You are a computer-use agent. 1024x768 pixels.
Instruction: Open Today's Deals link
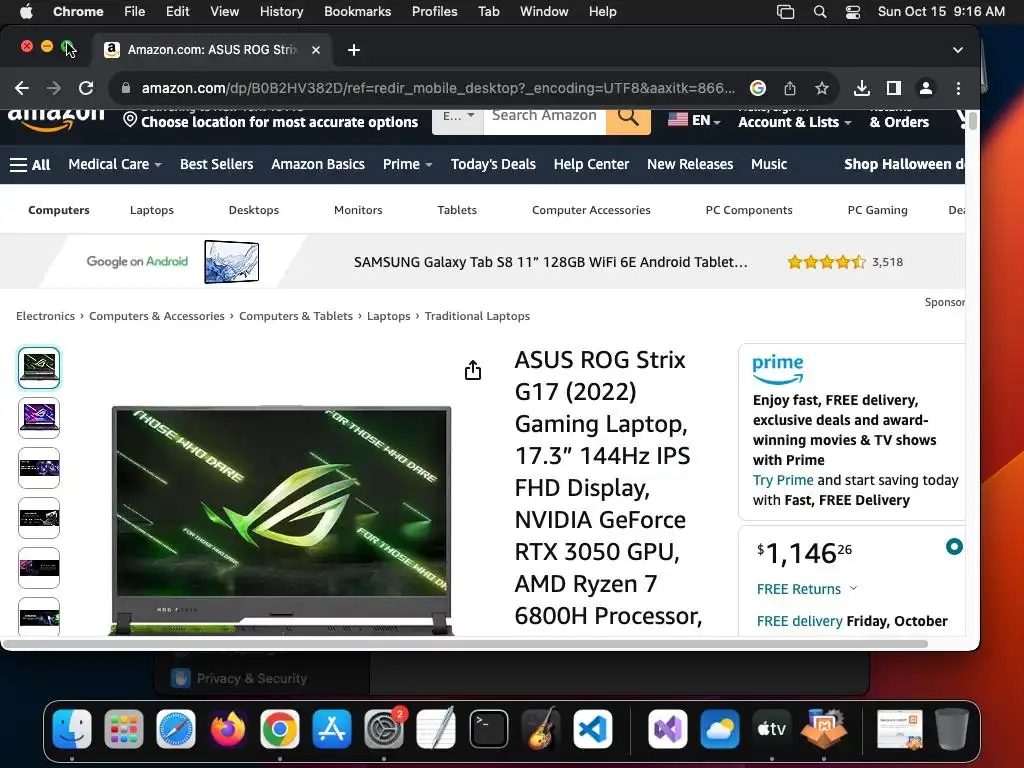[493, 165]
